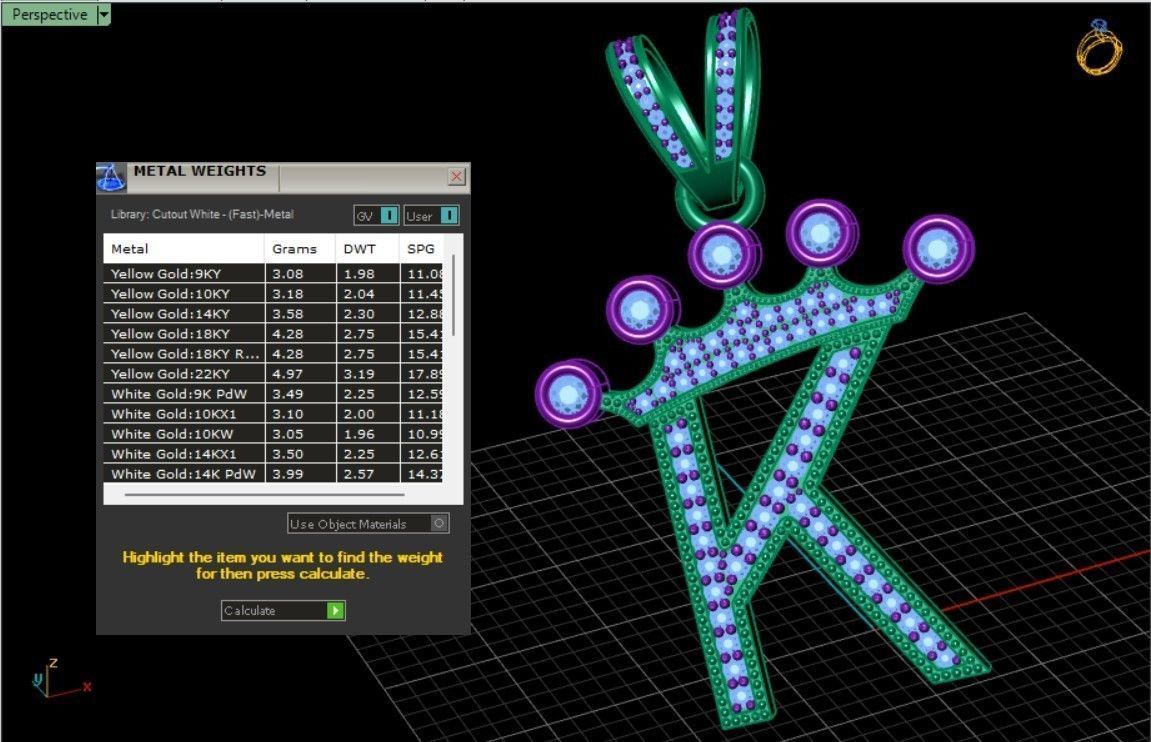The height and width of the screenshot is (742, 1151).
Task: Select the White Gold:9K PdW row
Action: pyautogui.click(x=273, y=393)
